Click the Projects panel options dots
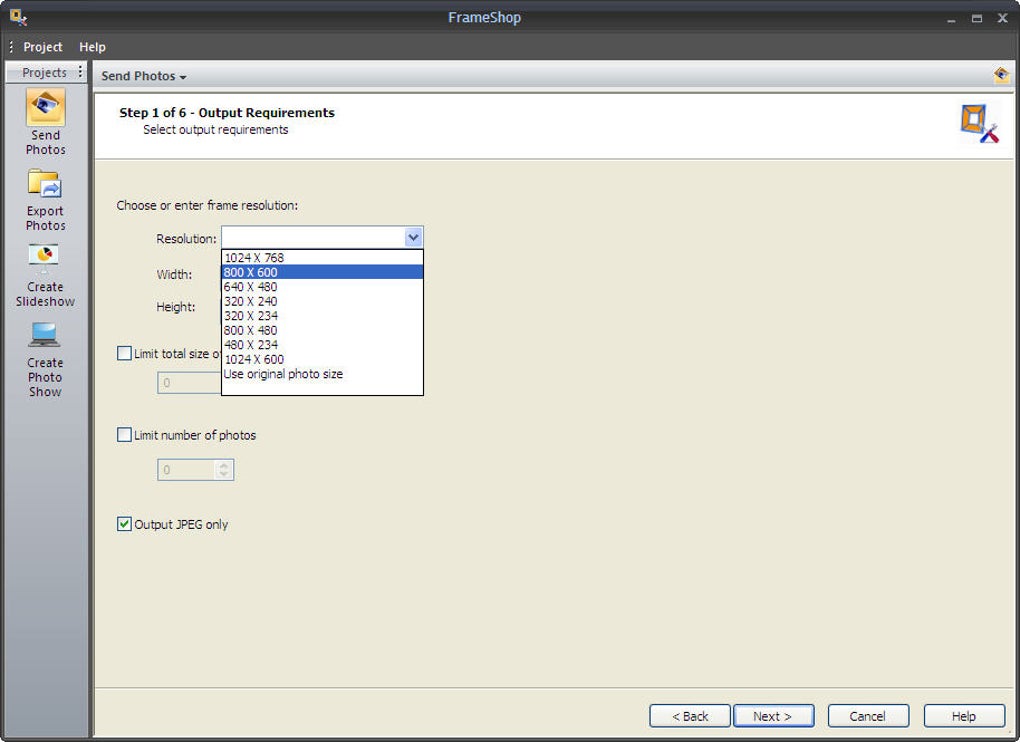1020x742 pixels. 80,72
